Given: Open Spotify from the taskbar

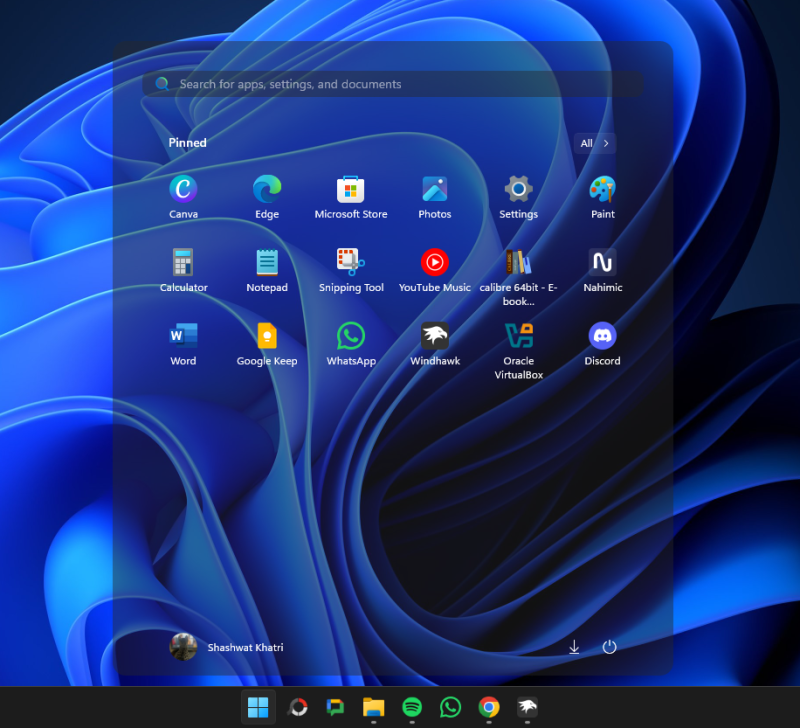Looking at the screenshot, I should point(411,707).
